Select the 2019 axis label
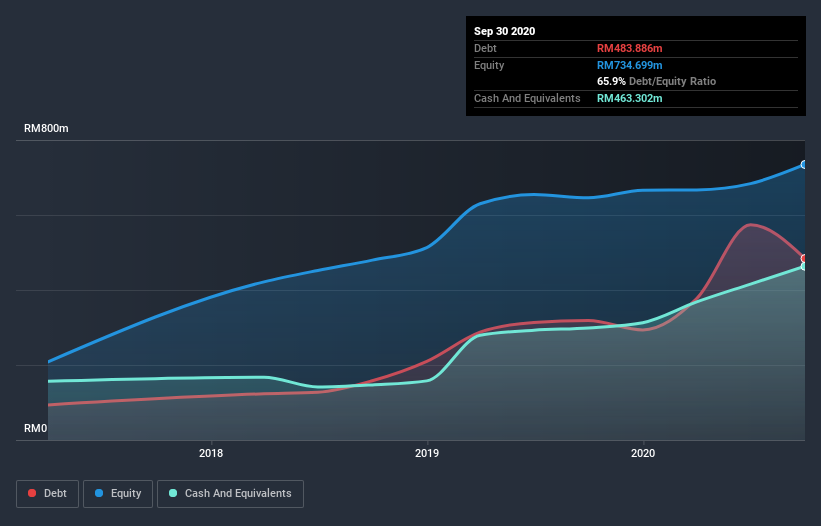Viewport: 821px width, 526px height. point(427,453)
